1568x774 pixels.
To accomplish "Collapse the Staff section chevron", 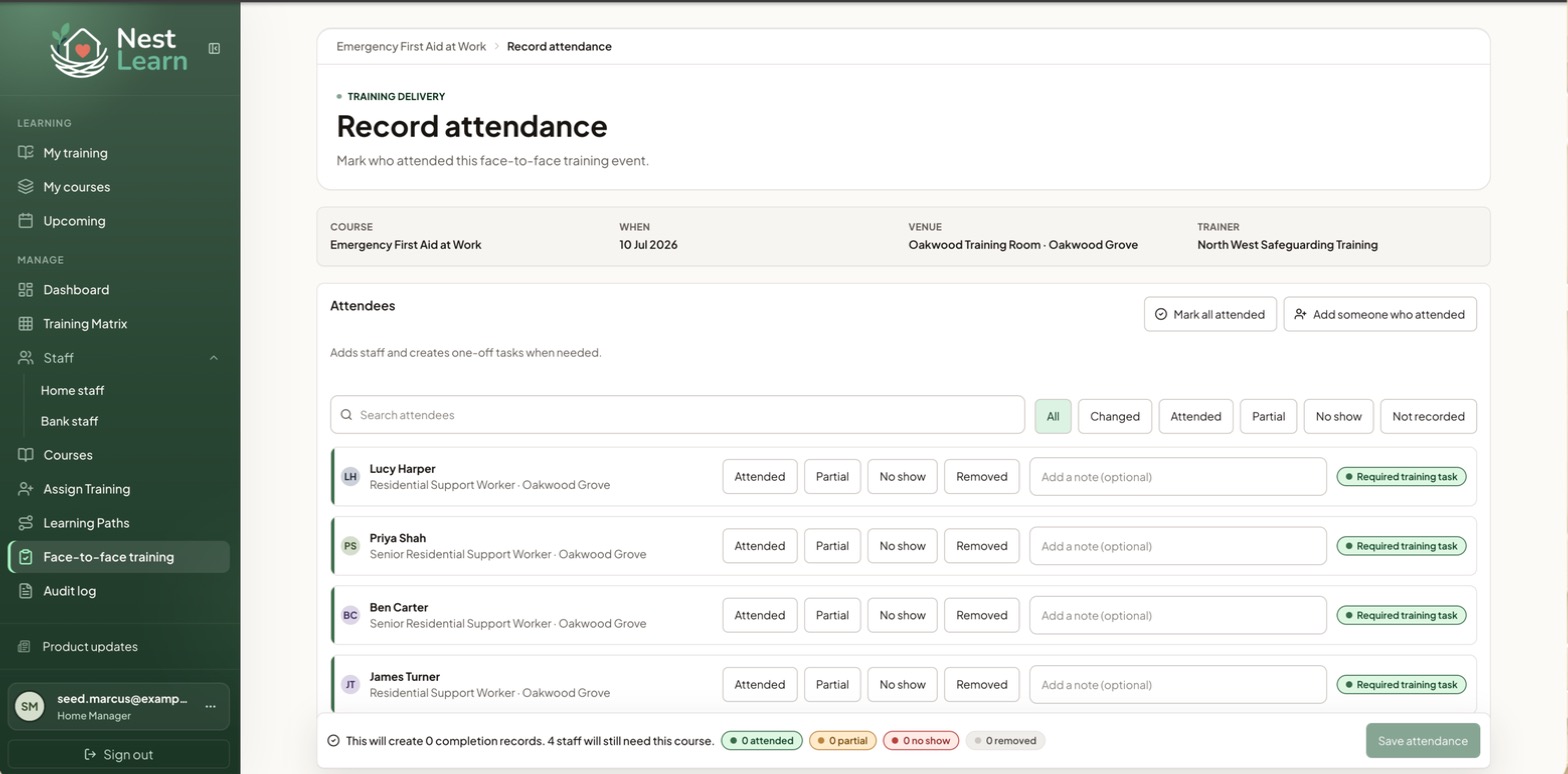I will click(x=214, y=358).
